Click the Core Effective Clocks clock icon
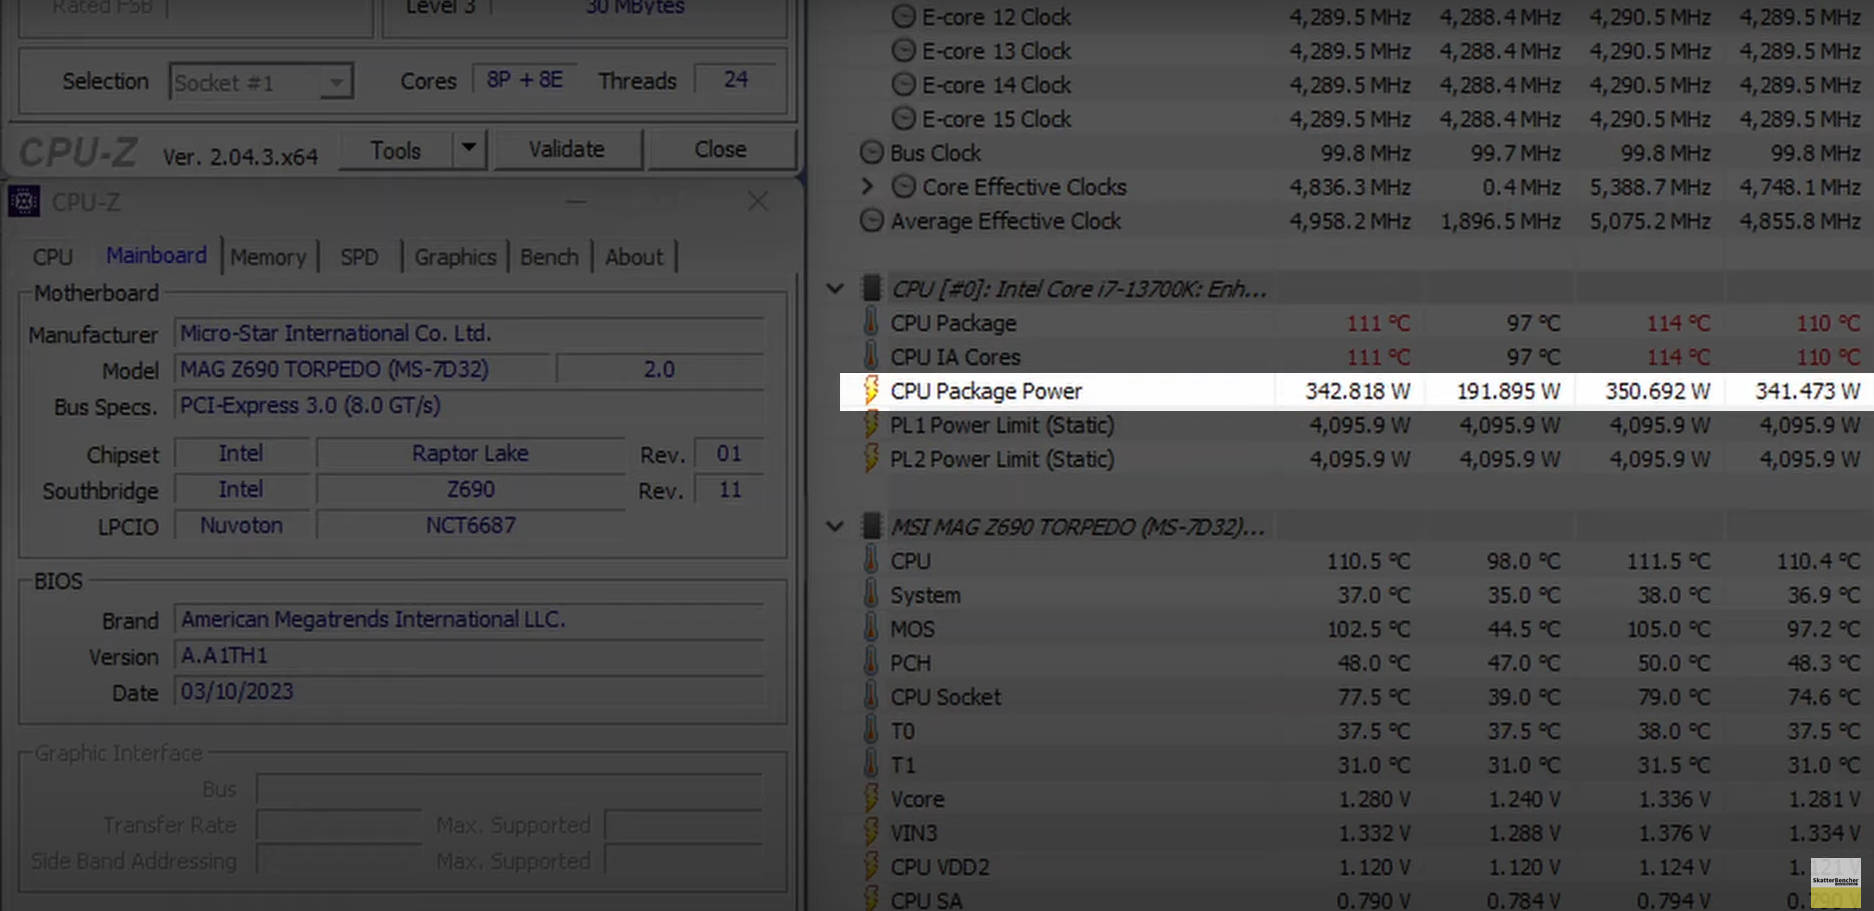 [x=903, y=187]
